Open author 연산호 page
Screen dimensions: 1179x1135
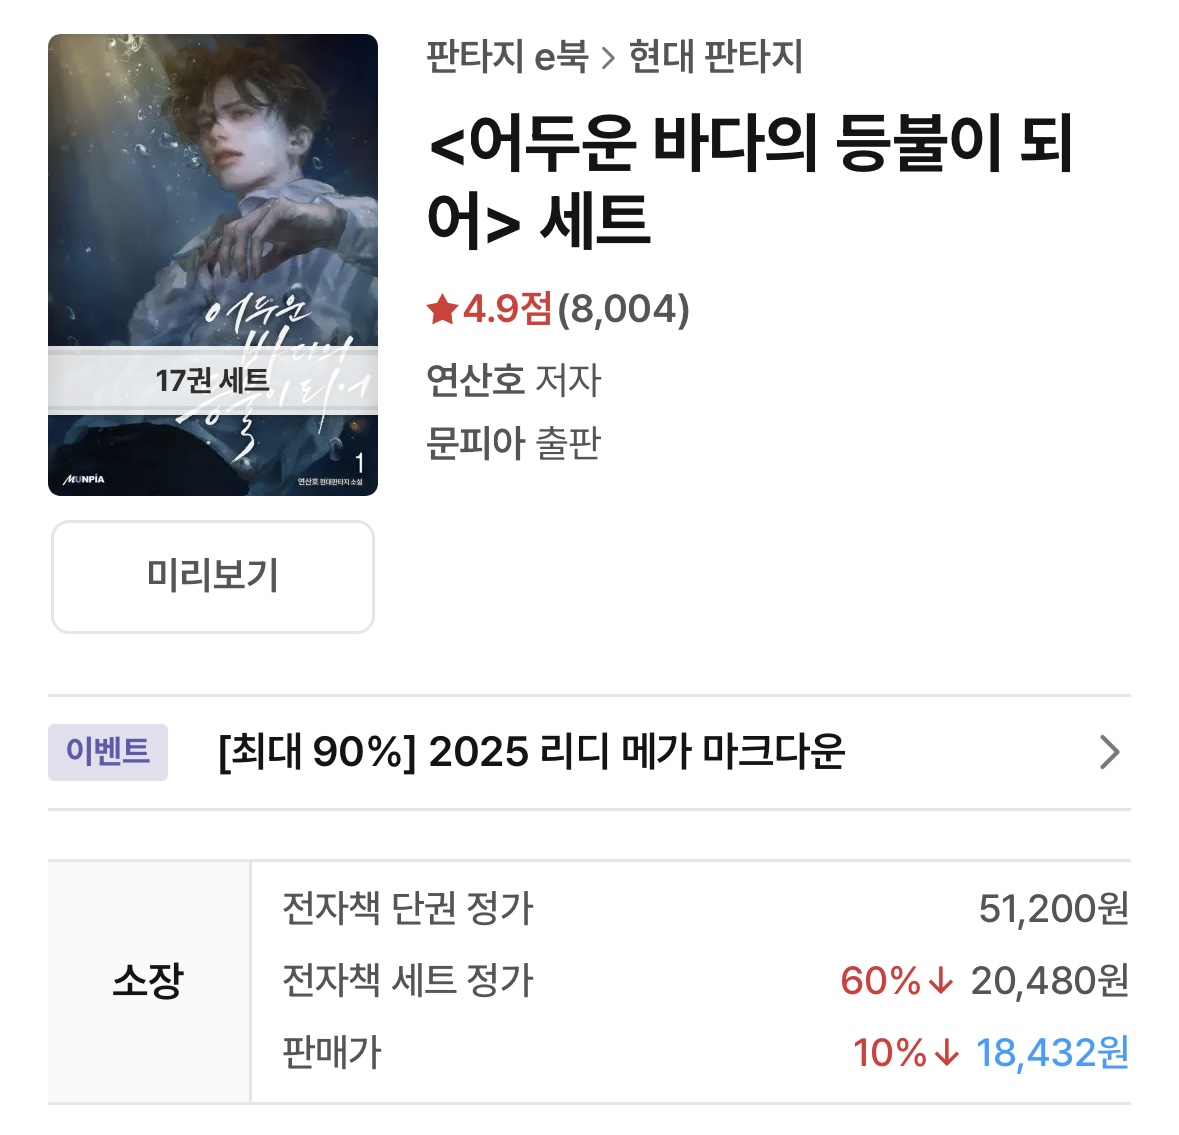coord(475,380)
